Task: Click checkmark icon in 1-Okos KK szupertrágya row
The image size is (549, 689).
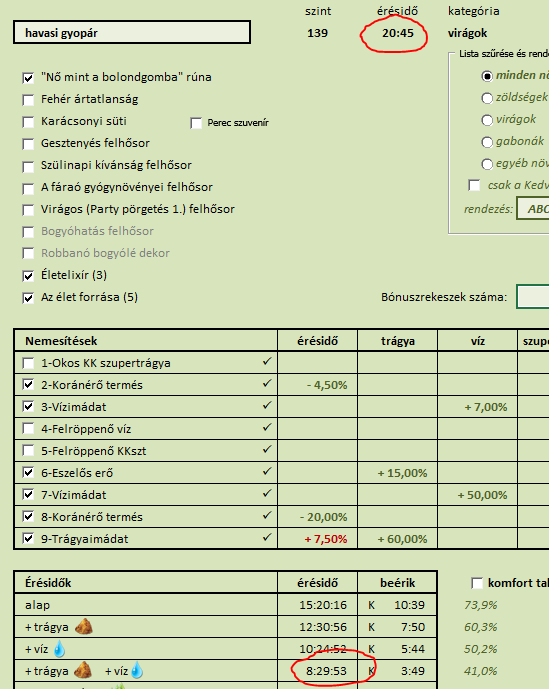Action: (x=267, y=361)
